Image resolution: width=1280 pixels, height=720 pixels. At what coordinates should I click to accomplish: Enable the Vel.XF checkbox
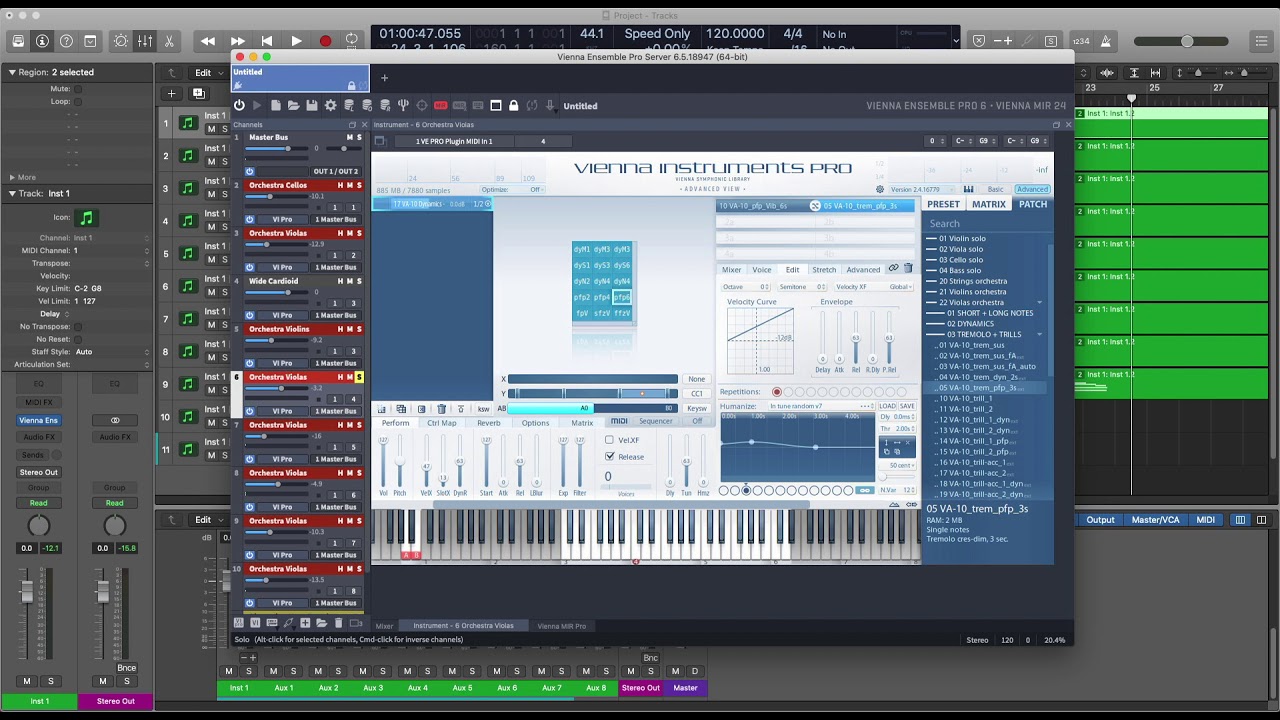pos(609,440)
